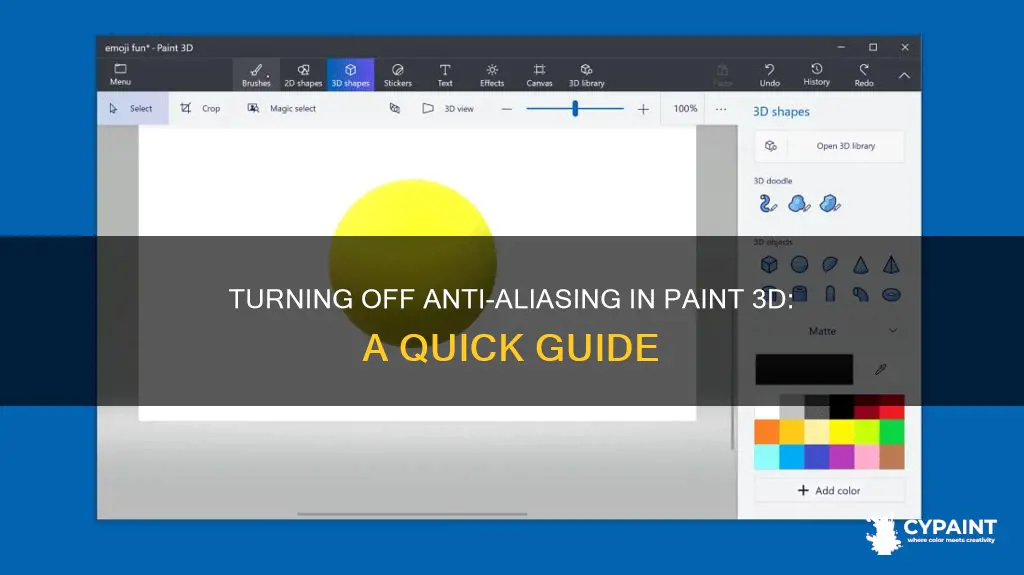Choose the Select tool
Viewport: 1024px width, 575px height.
tap(133, 108)
